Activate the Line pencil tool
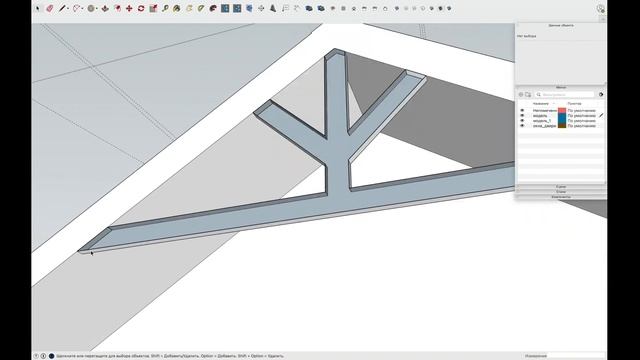Image resolution: width=640 pixels, height=360 pixels. point(62,8)
